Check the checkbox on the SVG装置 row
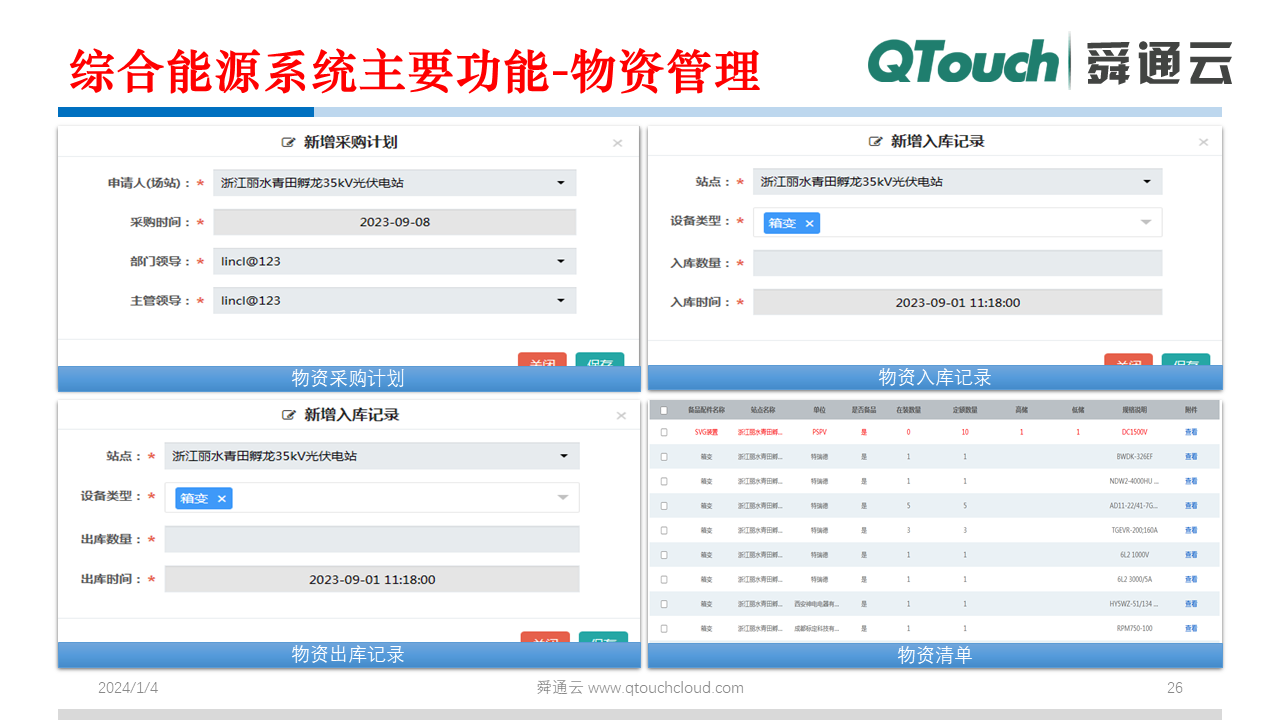The height and width of the screenshot is (720, 1280). tap(662, 432)
